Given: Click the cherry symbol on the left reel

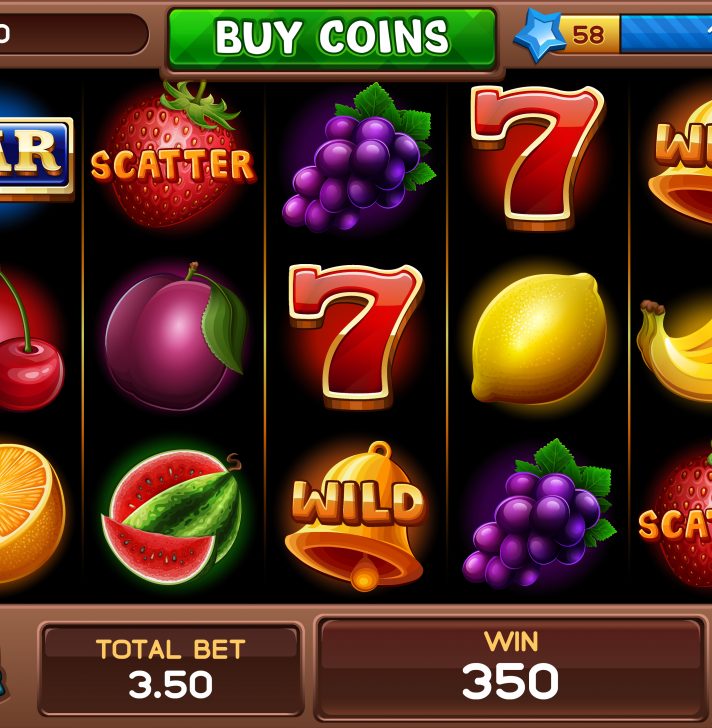Looking at the screenshot, I should [28, 341].
